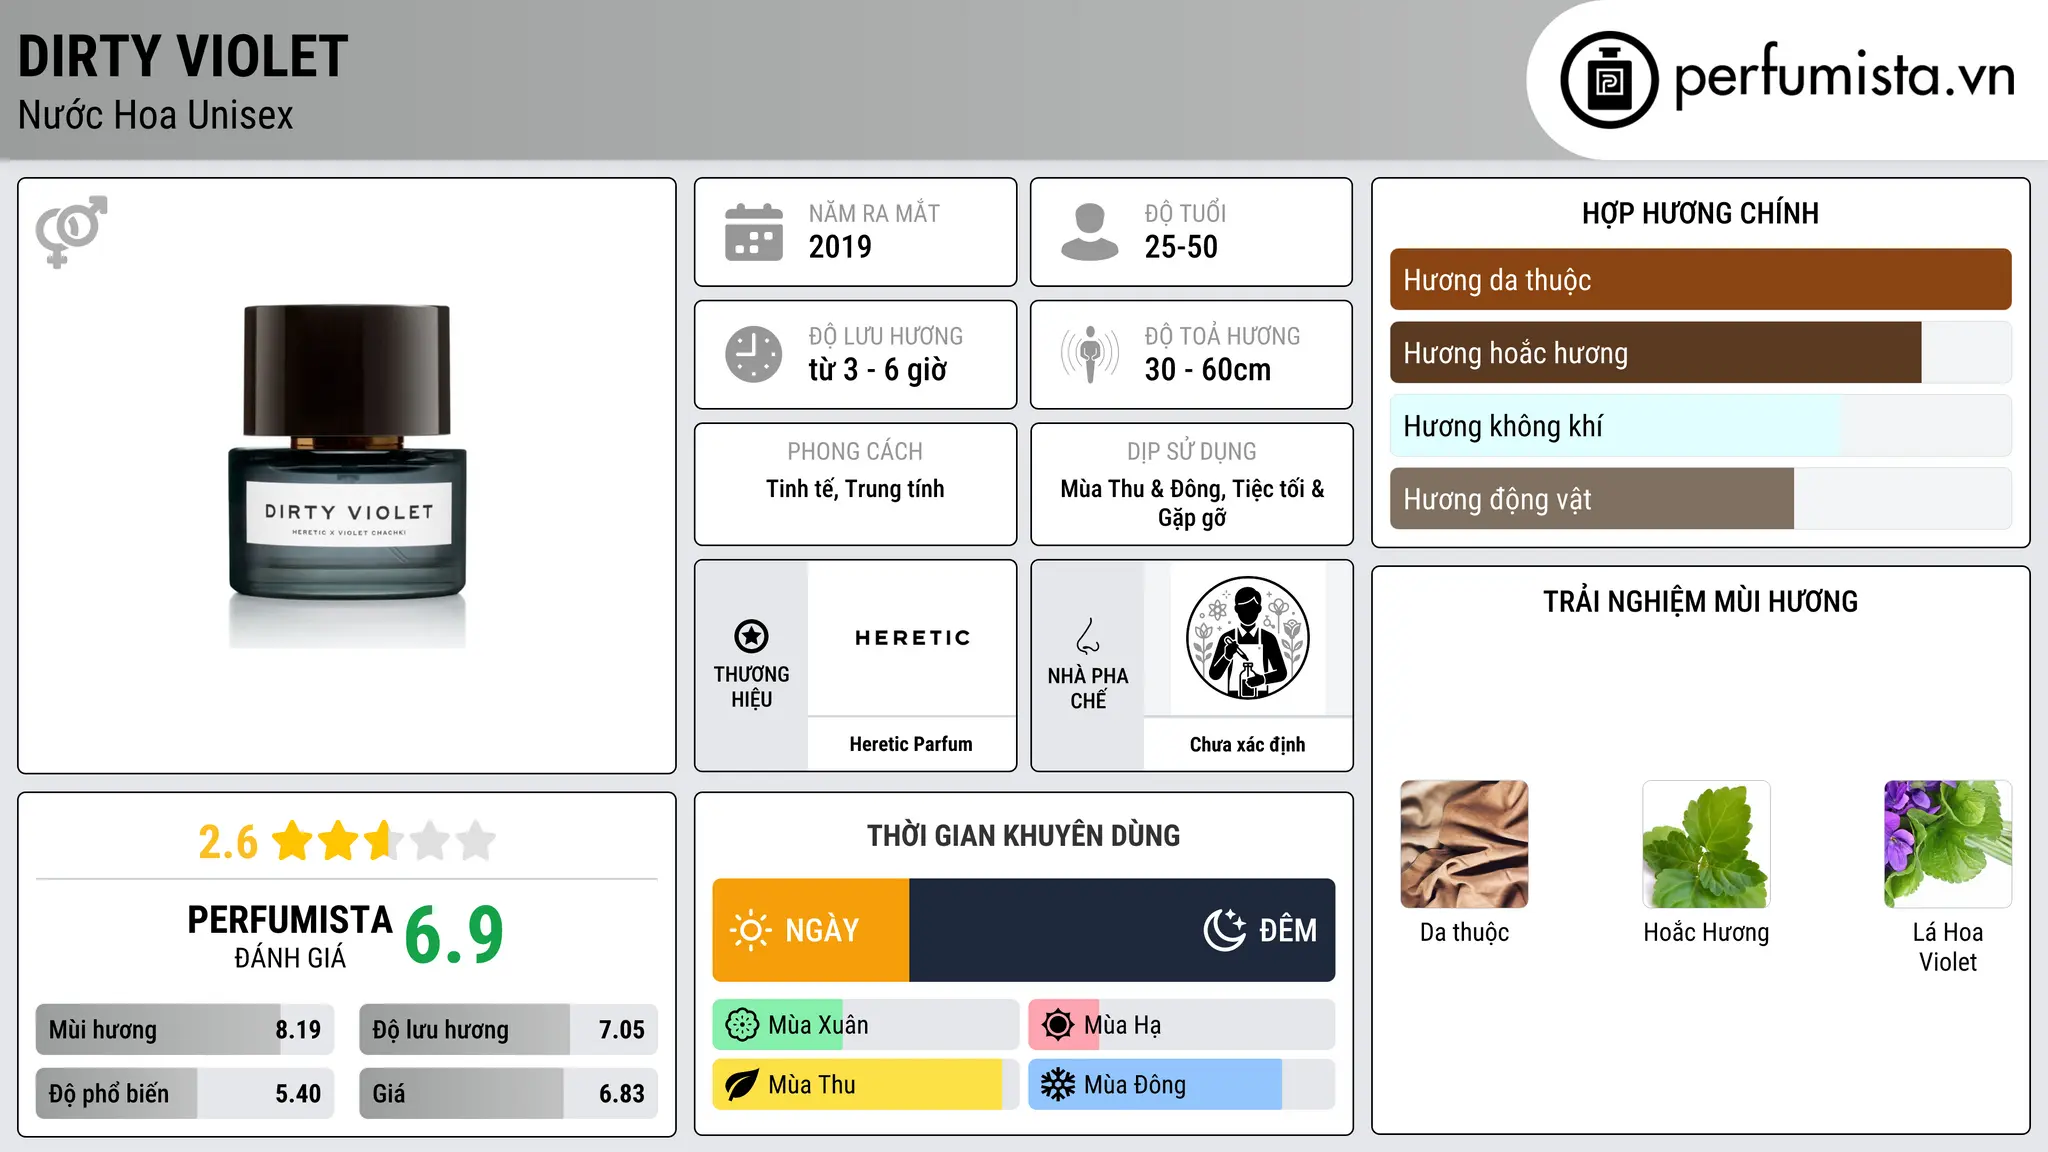Click the Mùa Đông season bar
Image resolution: width=2048 pixels, height=1152 pixels.
pos(1182,1085)
